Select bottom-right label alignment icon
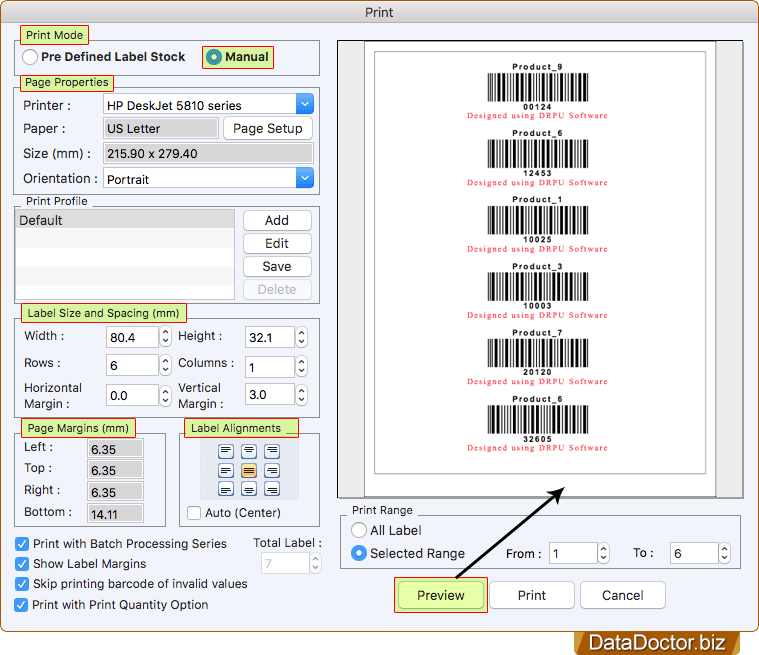Screen dimensions: 759x655 click(272, 489)
